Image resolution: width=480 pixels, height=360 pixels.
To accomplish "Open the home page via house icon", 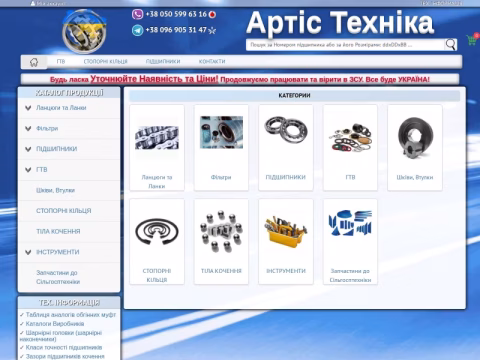I will [x=34, y=62].
